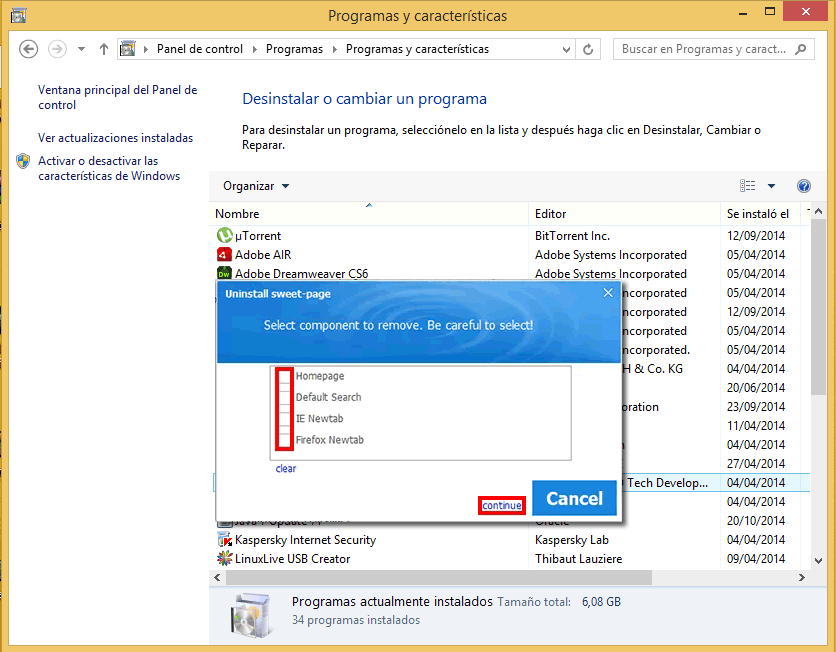Check the Firefox Newtab checkbox
This screenshot has width=836, height=652.
[x=284, y=440]
